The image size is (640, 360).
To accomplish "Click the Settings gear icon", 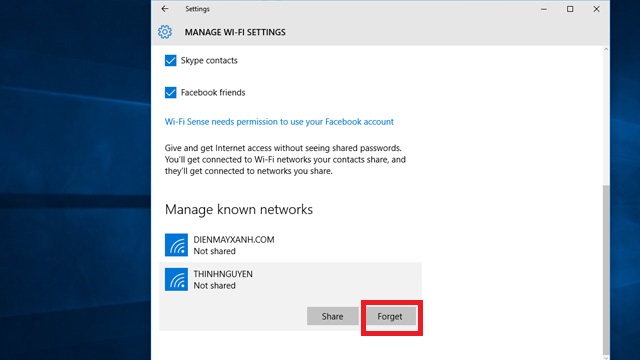I will pyautogui.click(x=165, y=32).
